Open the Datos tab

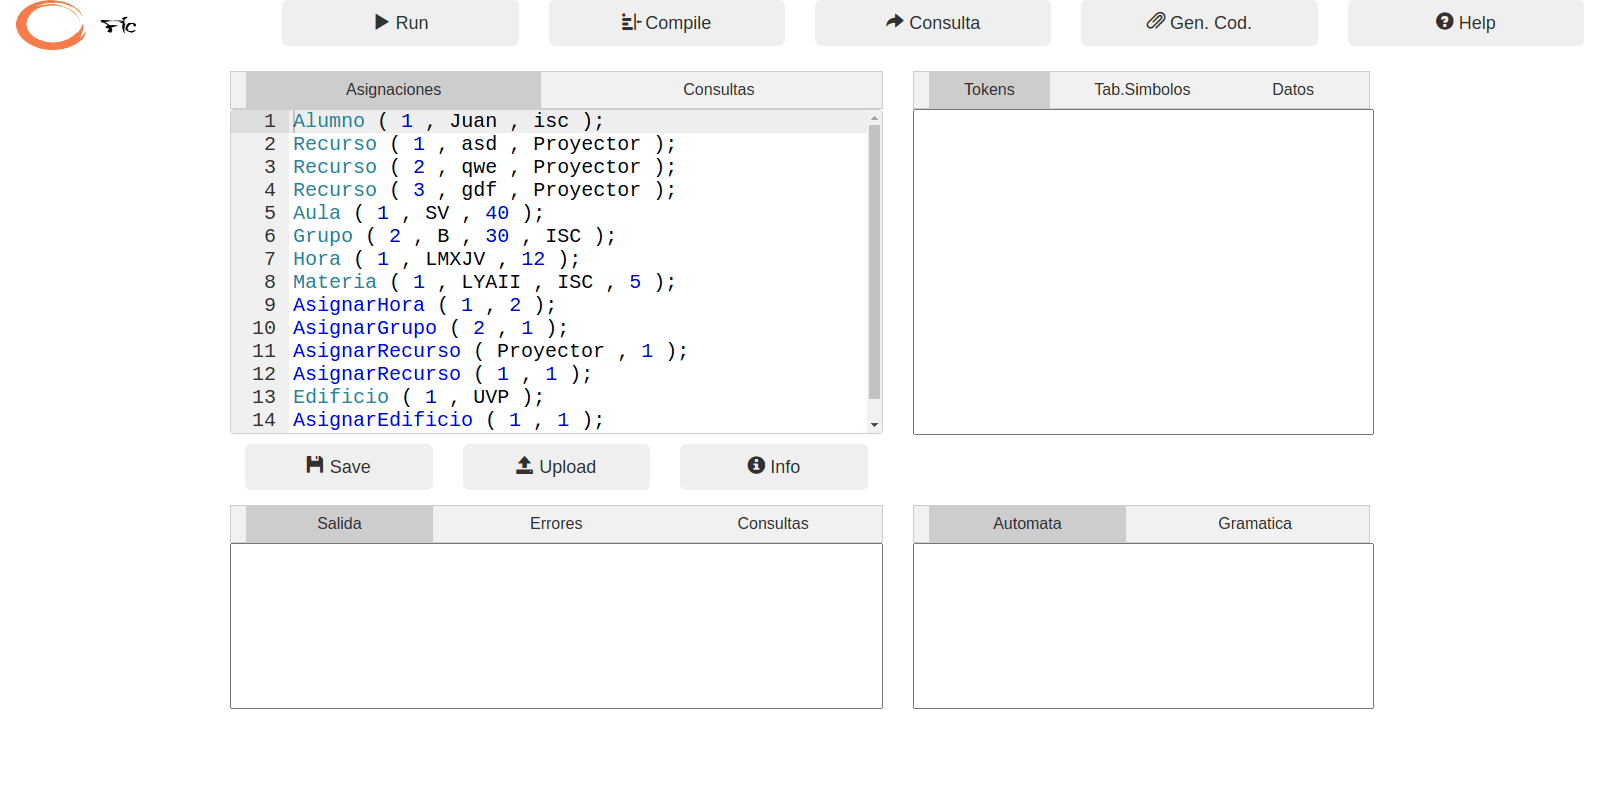[x=1292, y=90]
